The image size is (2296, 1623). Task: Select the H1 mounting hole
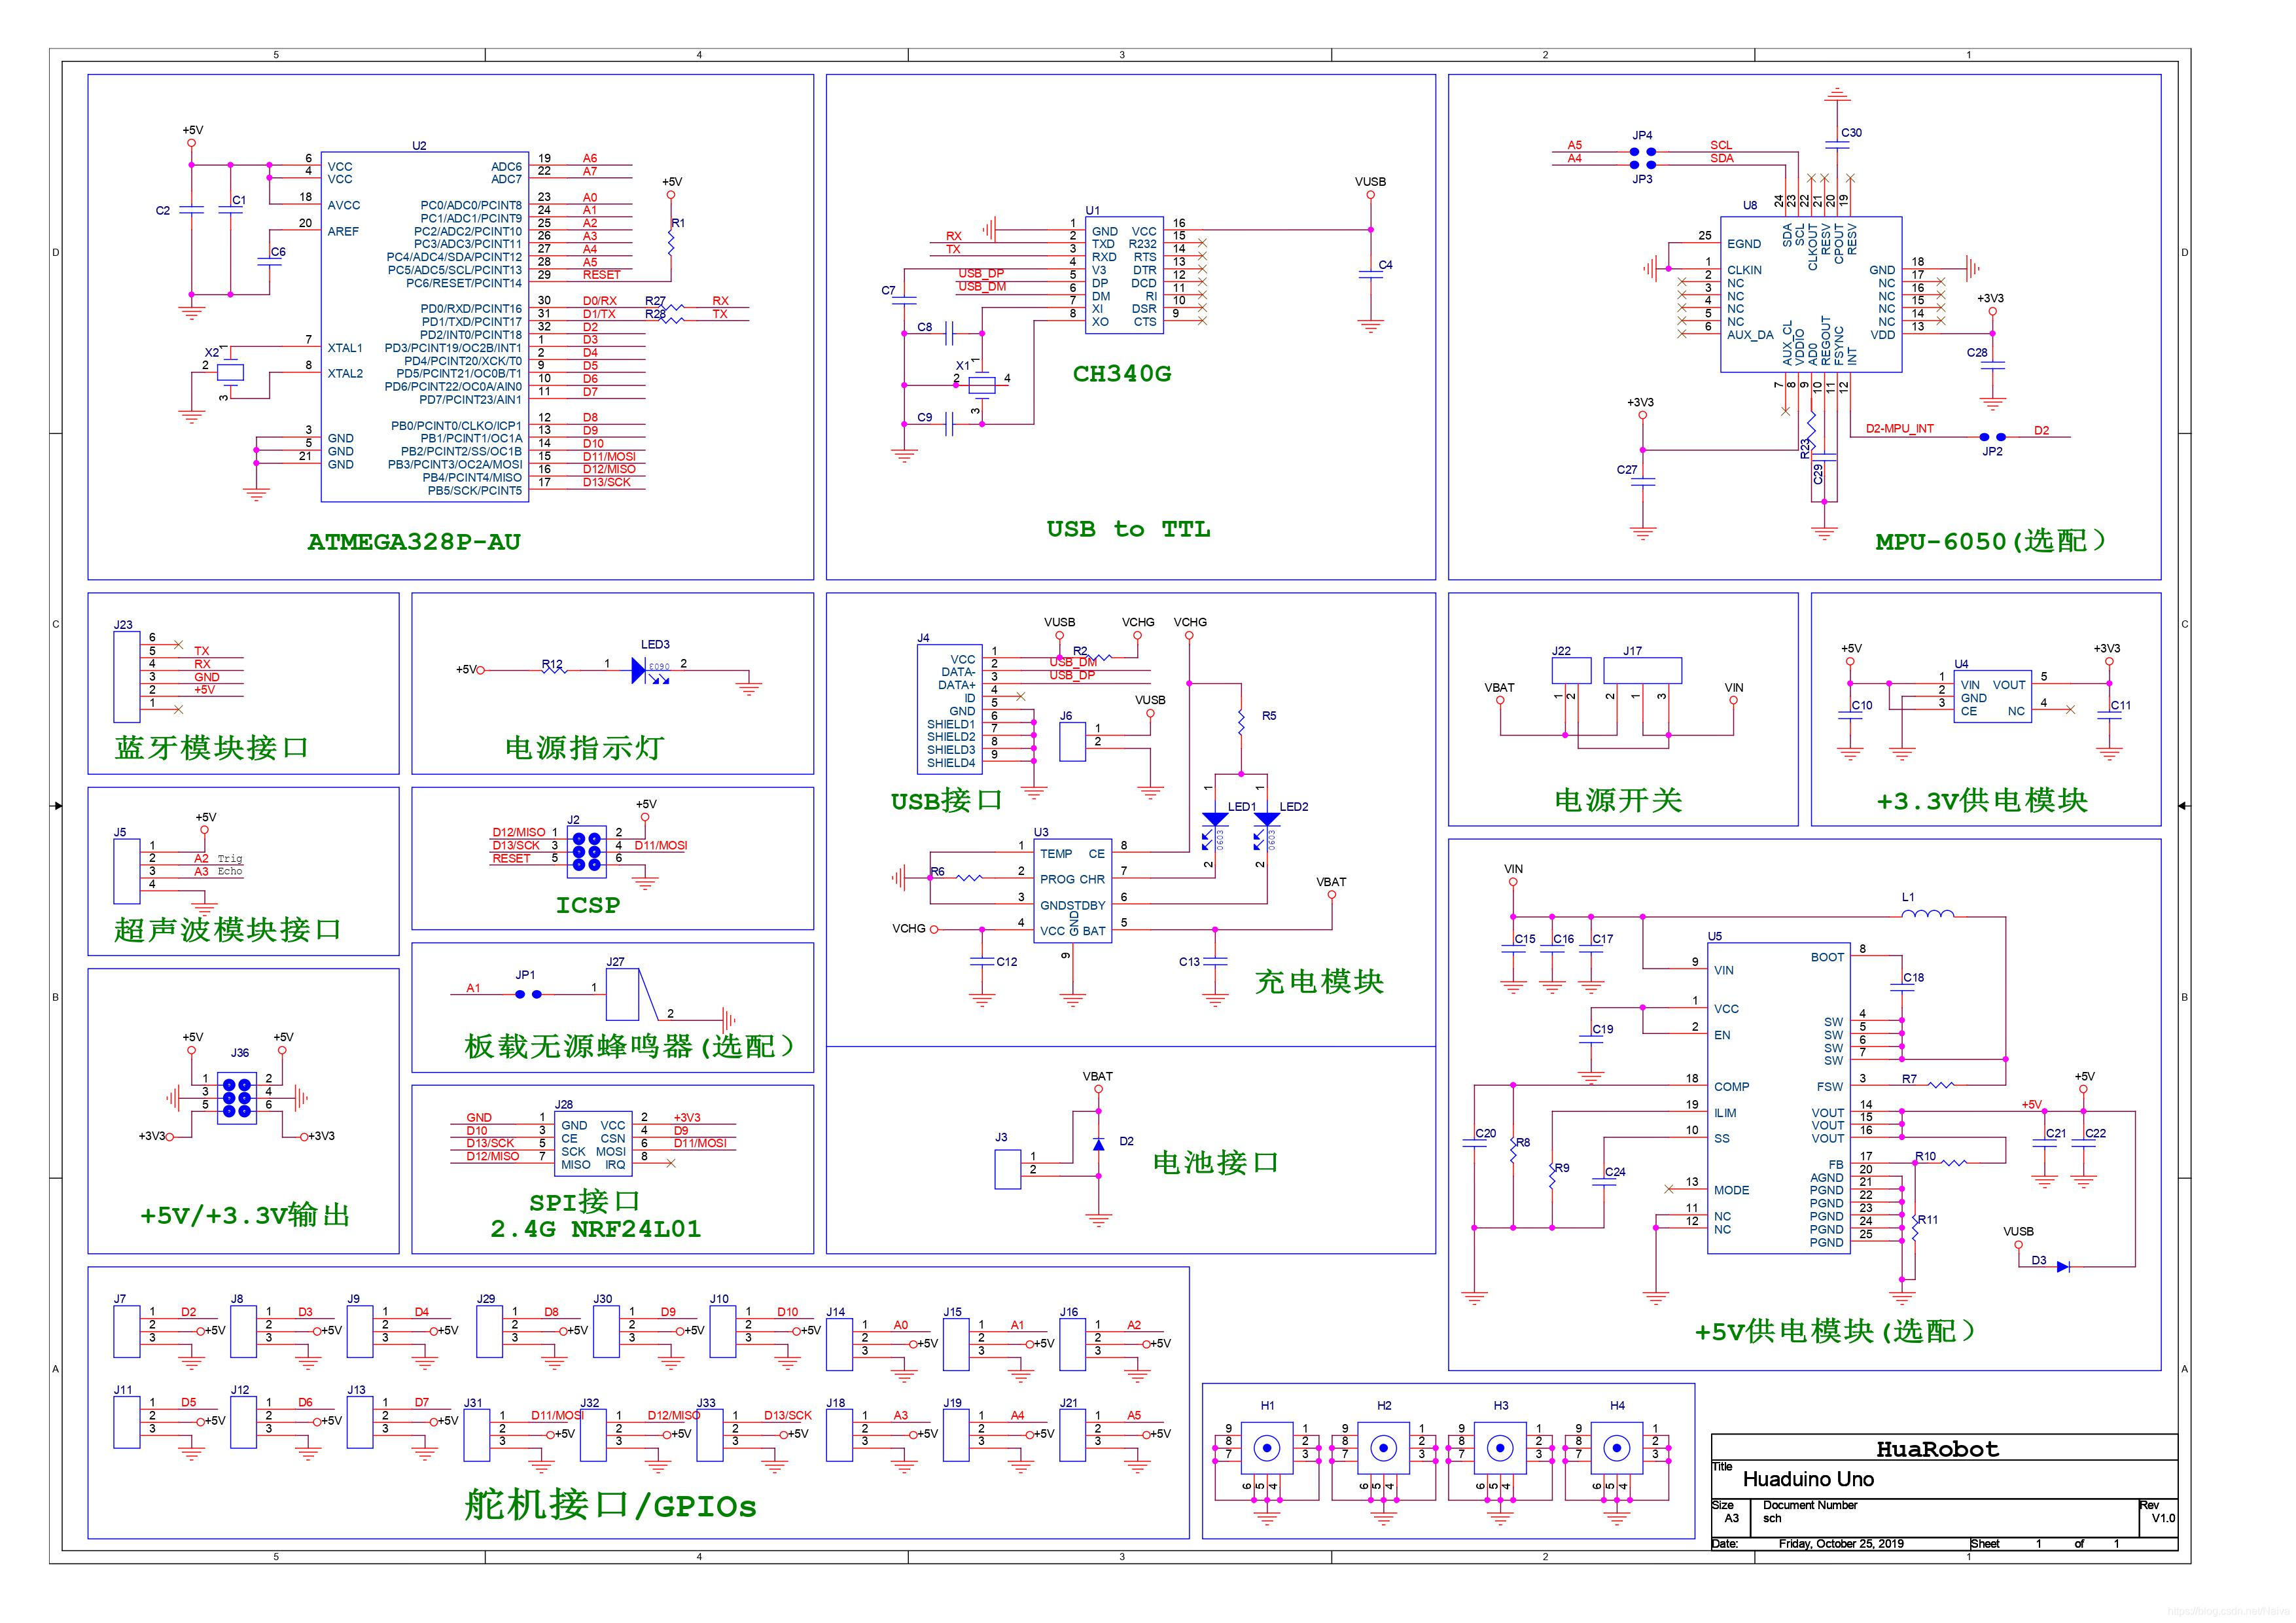tap(1267, 1447)
